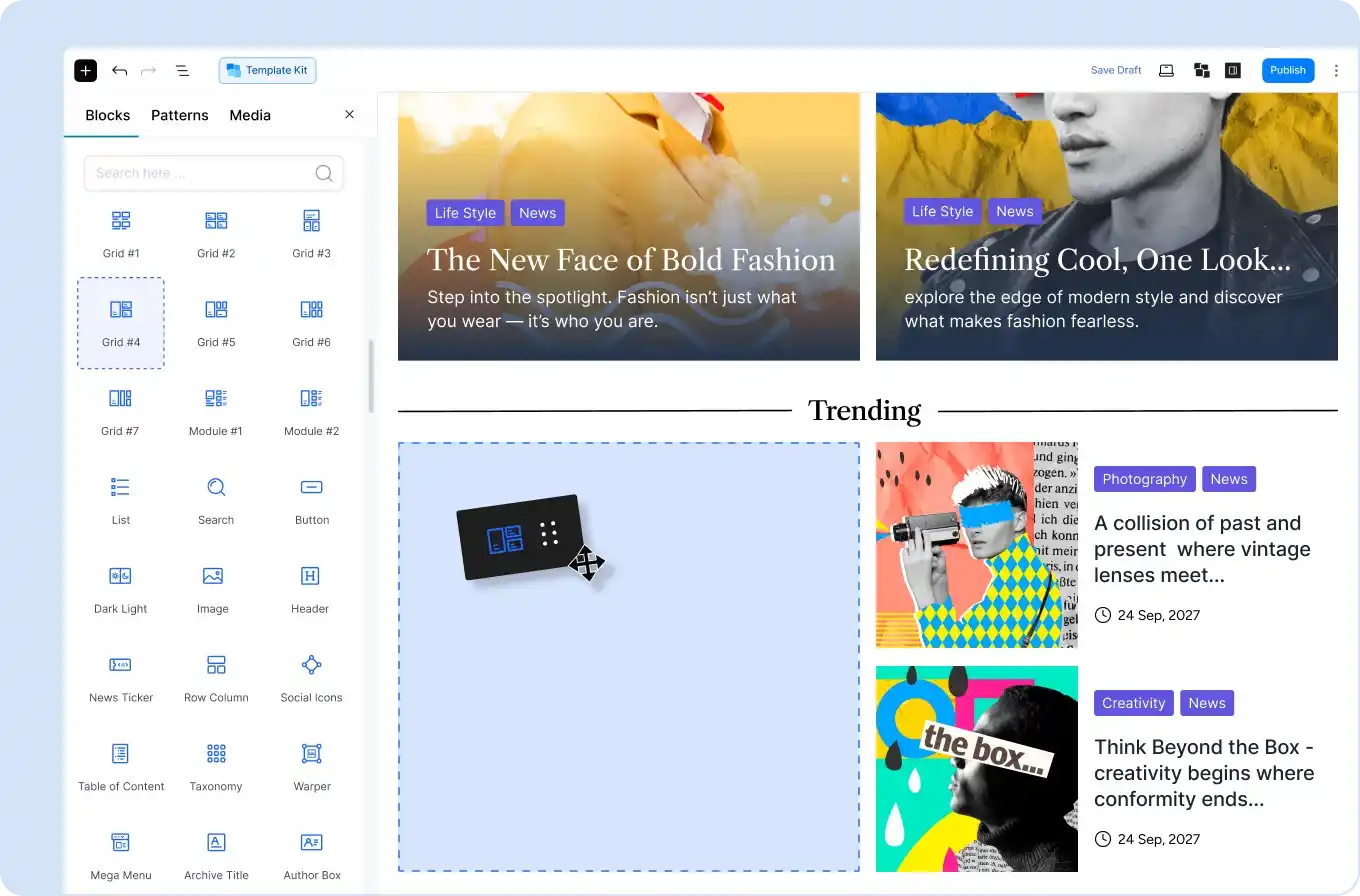Screen dimensions: 1360x896
Task: Switch to the Media tab
Action: (x=250, y=115)
